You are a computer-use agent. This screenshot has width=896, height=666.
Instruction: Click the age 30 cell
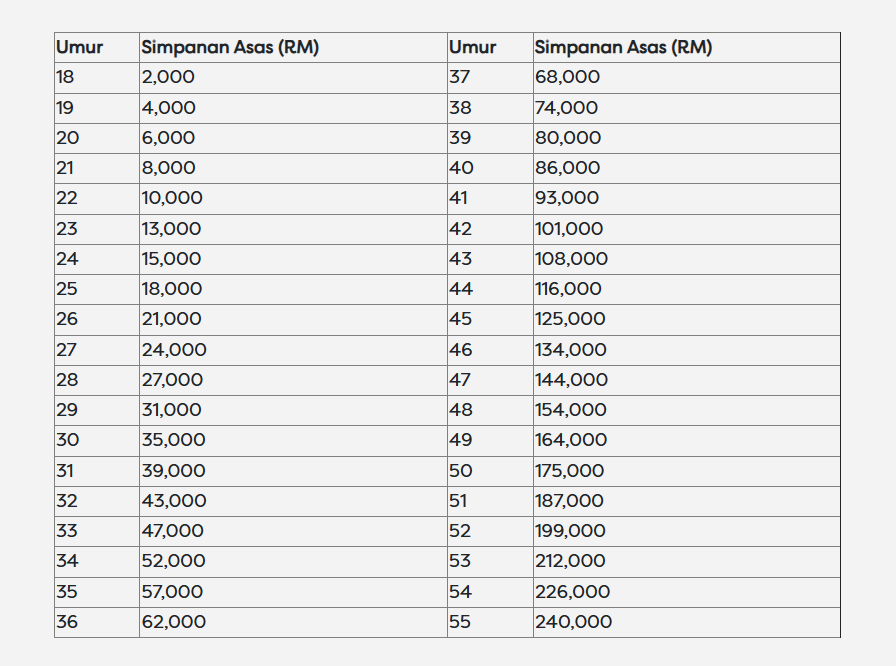97,441
